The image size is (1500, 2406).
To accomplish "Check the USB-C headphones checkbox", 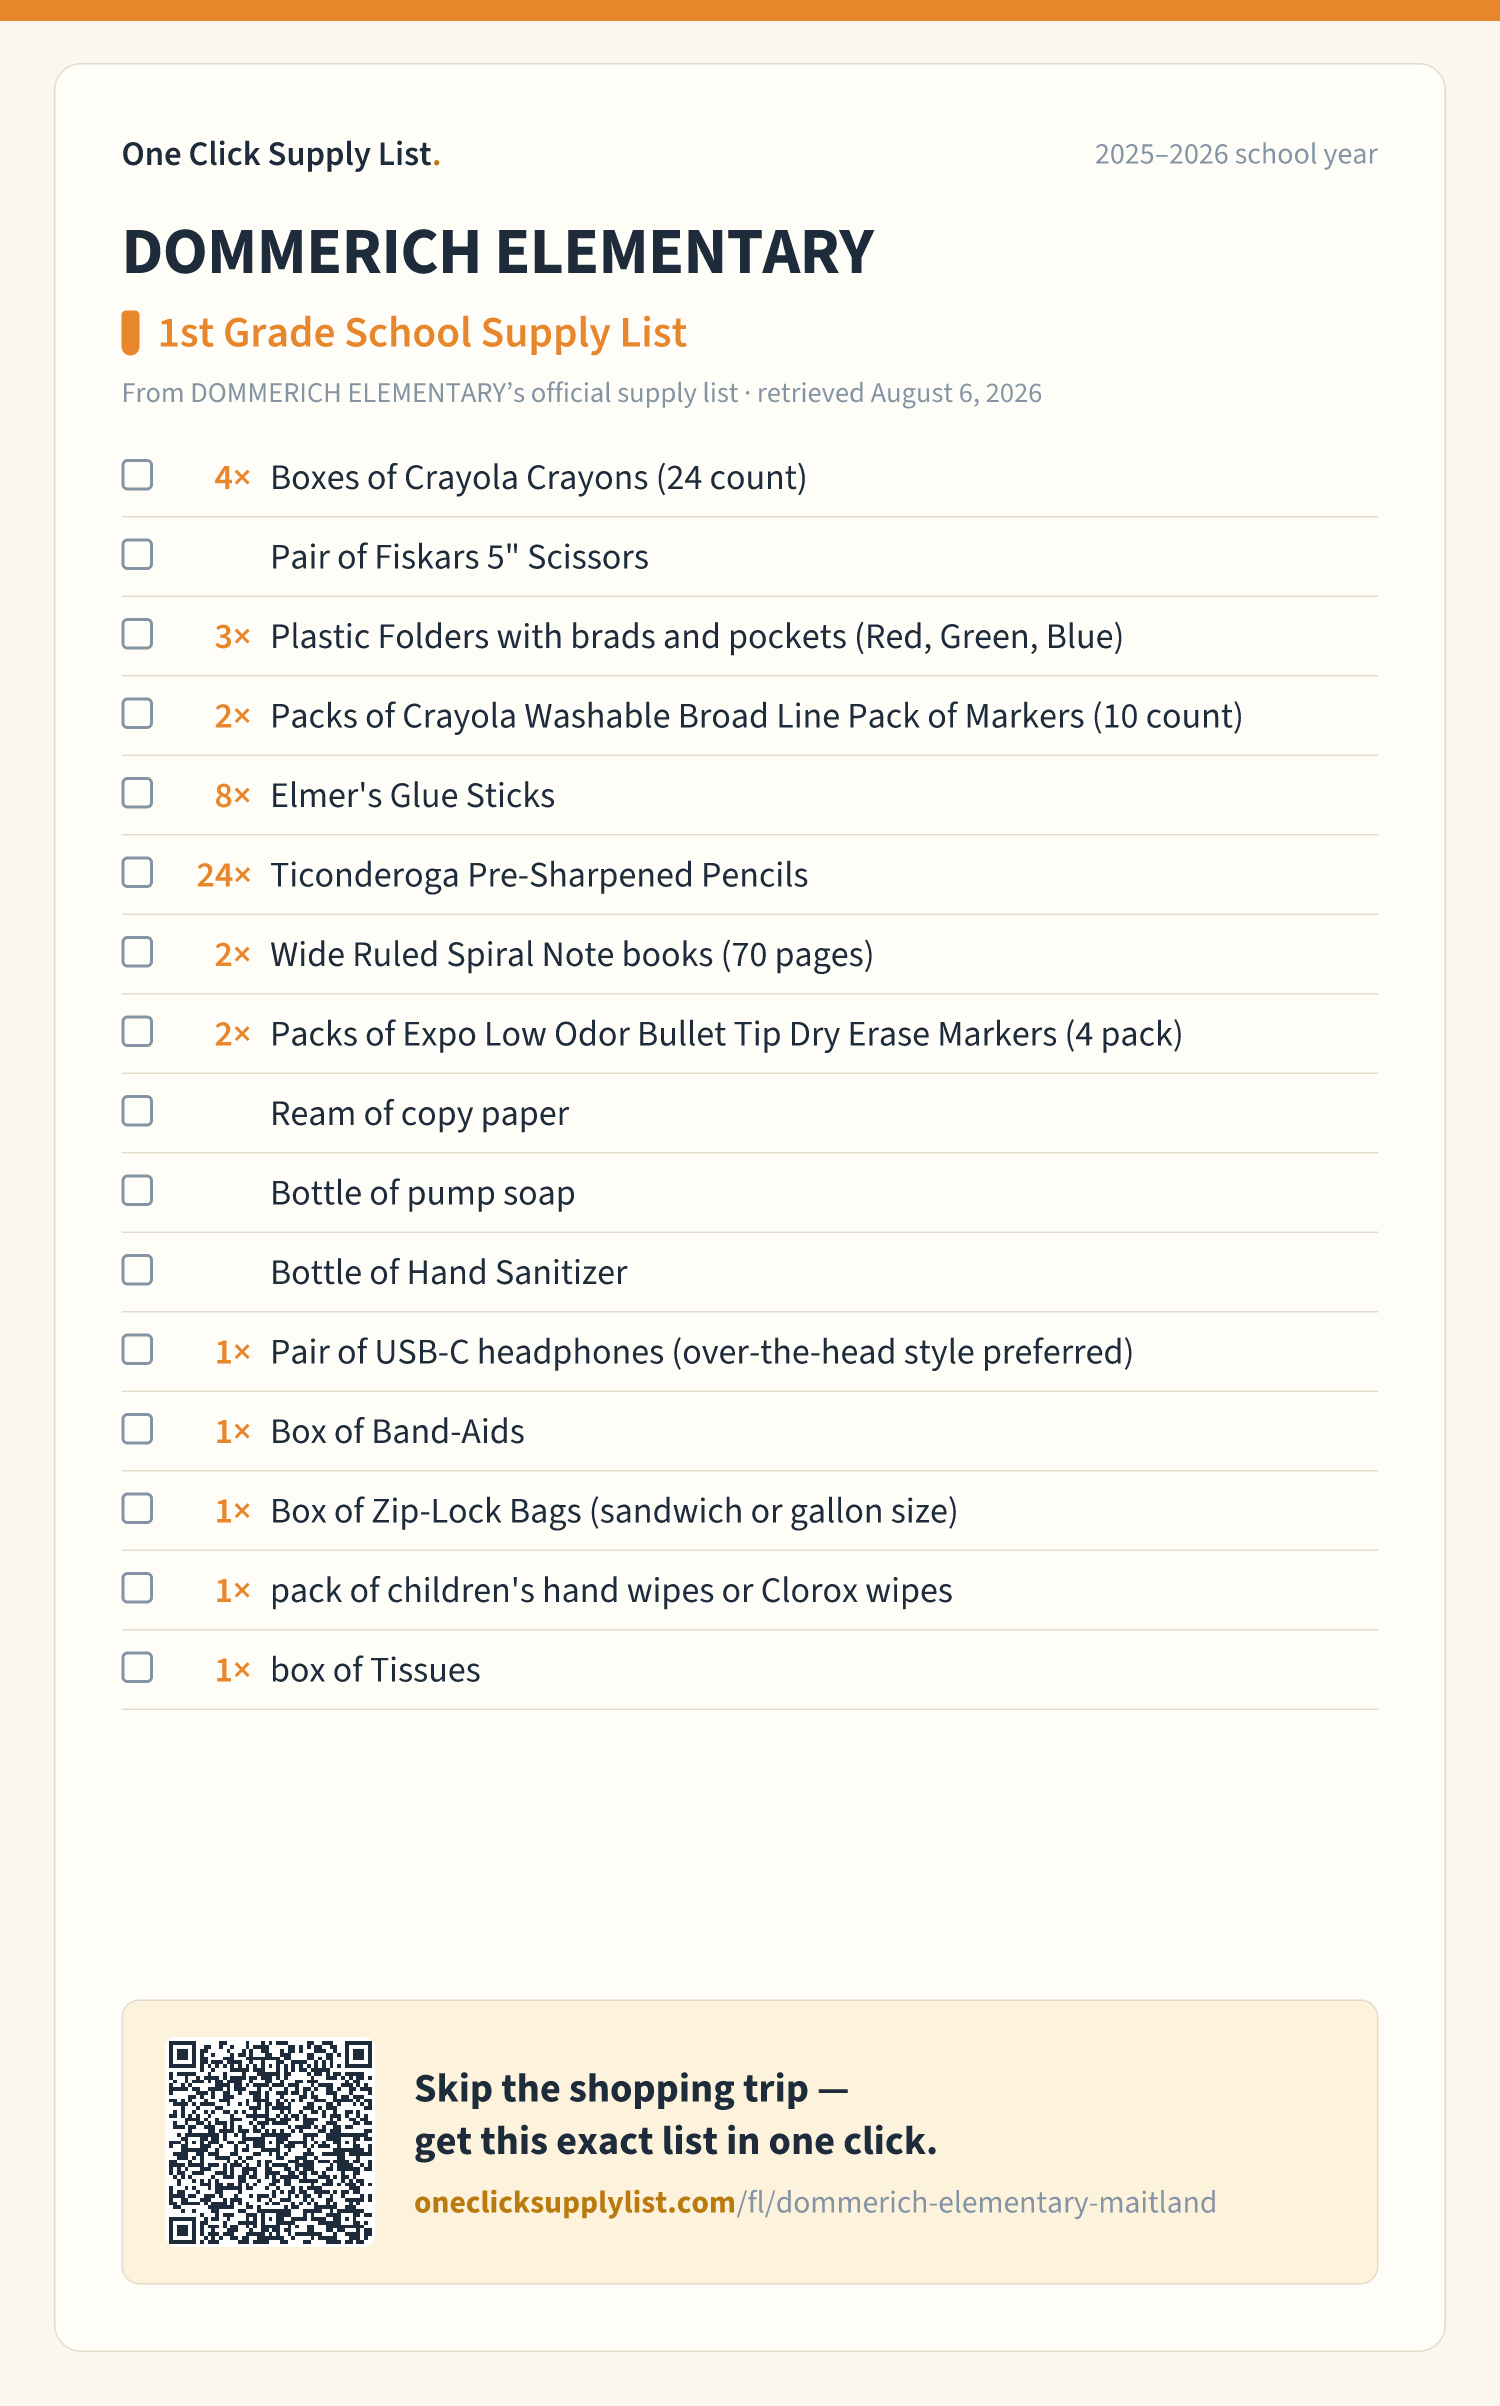I will (x=137, y=1350).
